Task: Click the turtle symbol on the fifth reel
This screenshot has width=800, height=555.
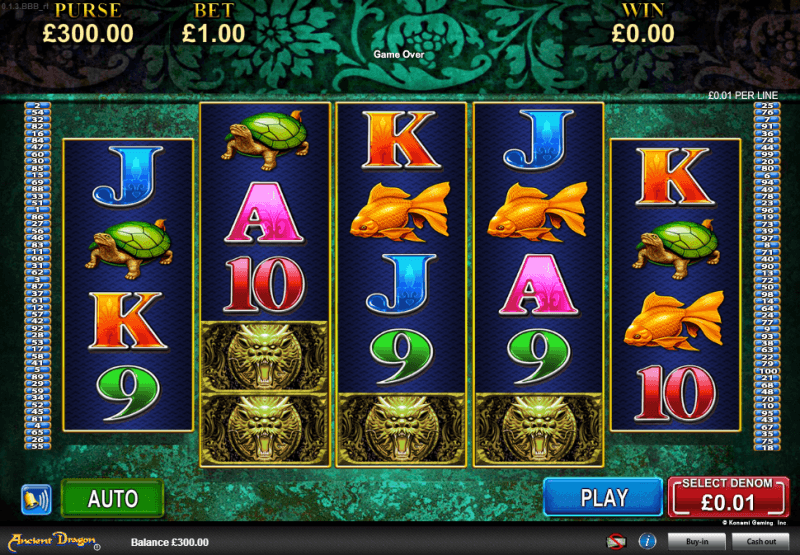Action: 674,249
